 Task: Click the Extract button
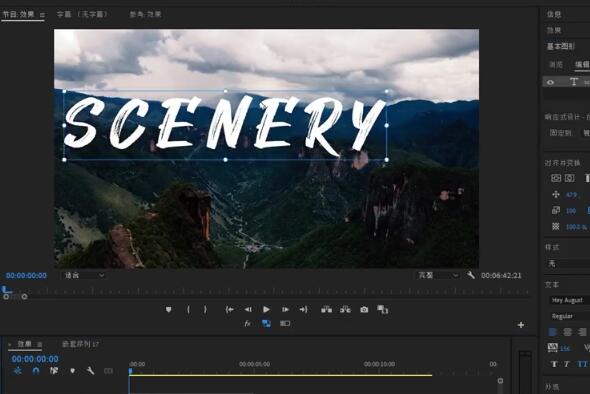pos(345,309)
